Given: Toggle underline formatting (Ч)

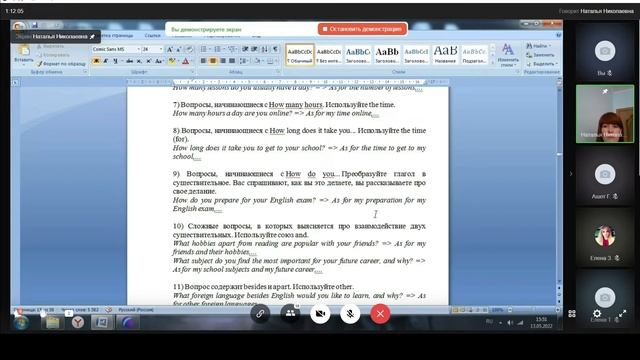Looking at the screenshot, I should (116, 61).
